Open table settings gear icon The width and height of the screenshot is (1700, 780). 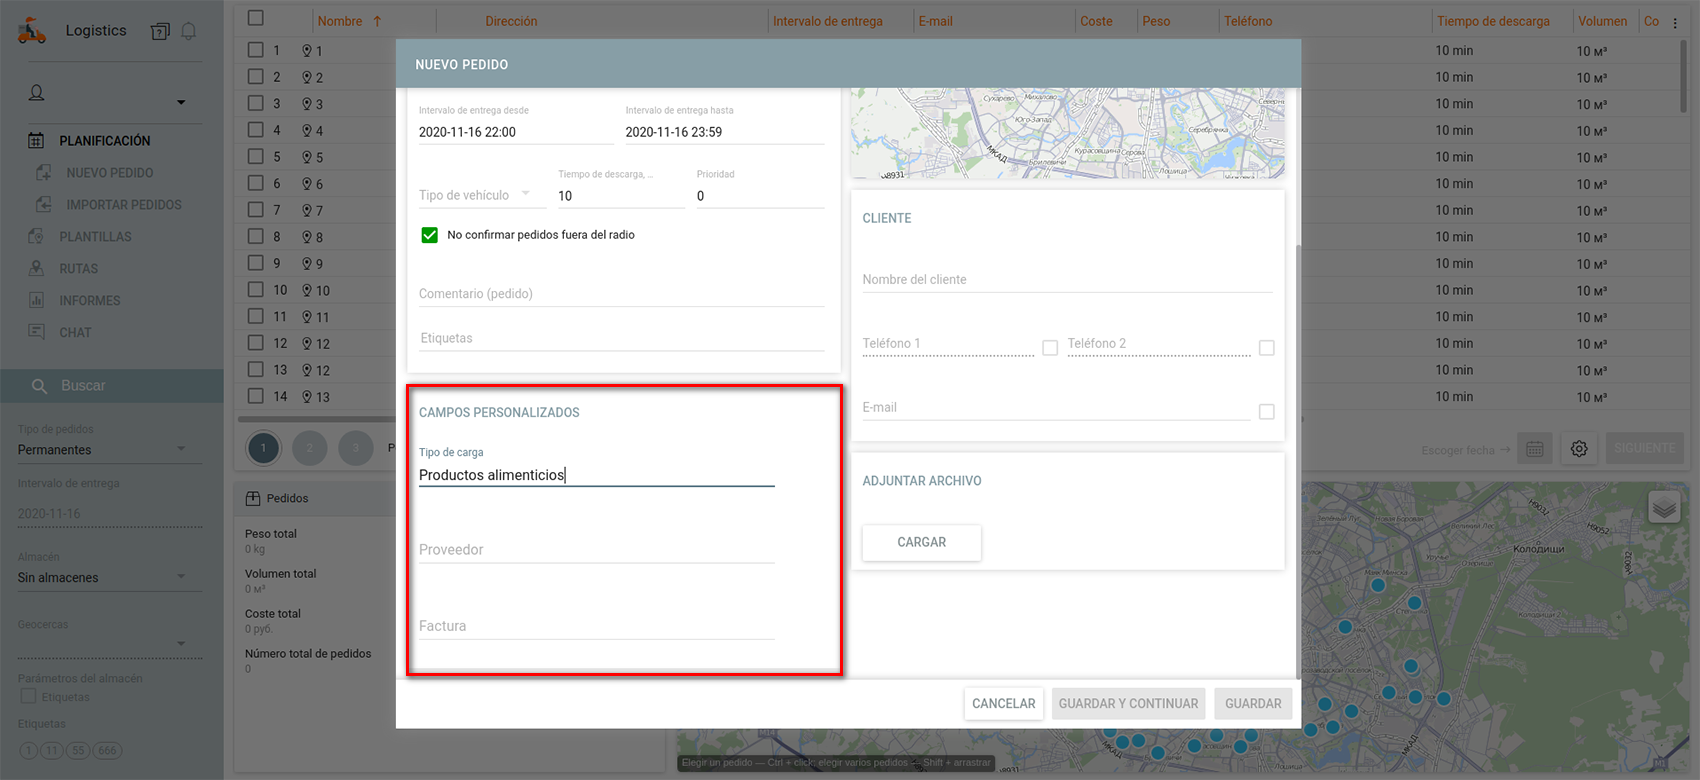point(1579,449)
